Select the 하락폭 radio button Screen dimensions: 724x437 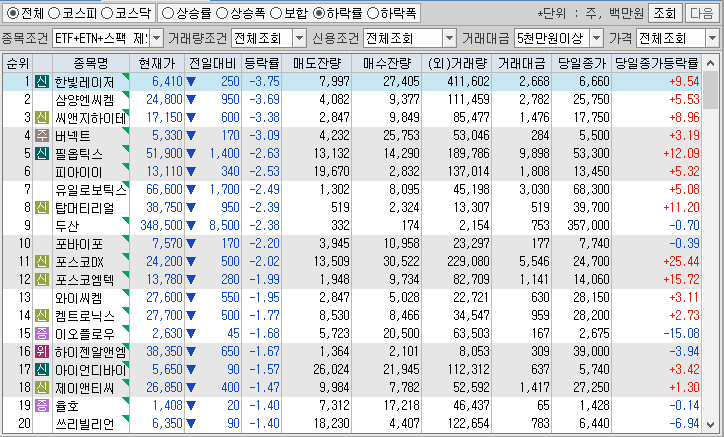[x=373, y=13]
